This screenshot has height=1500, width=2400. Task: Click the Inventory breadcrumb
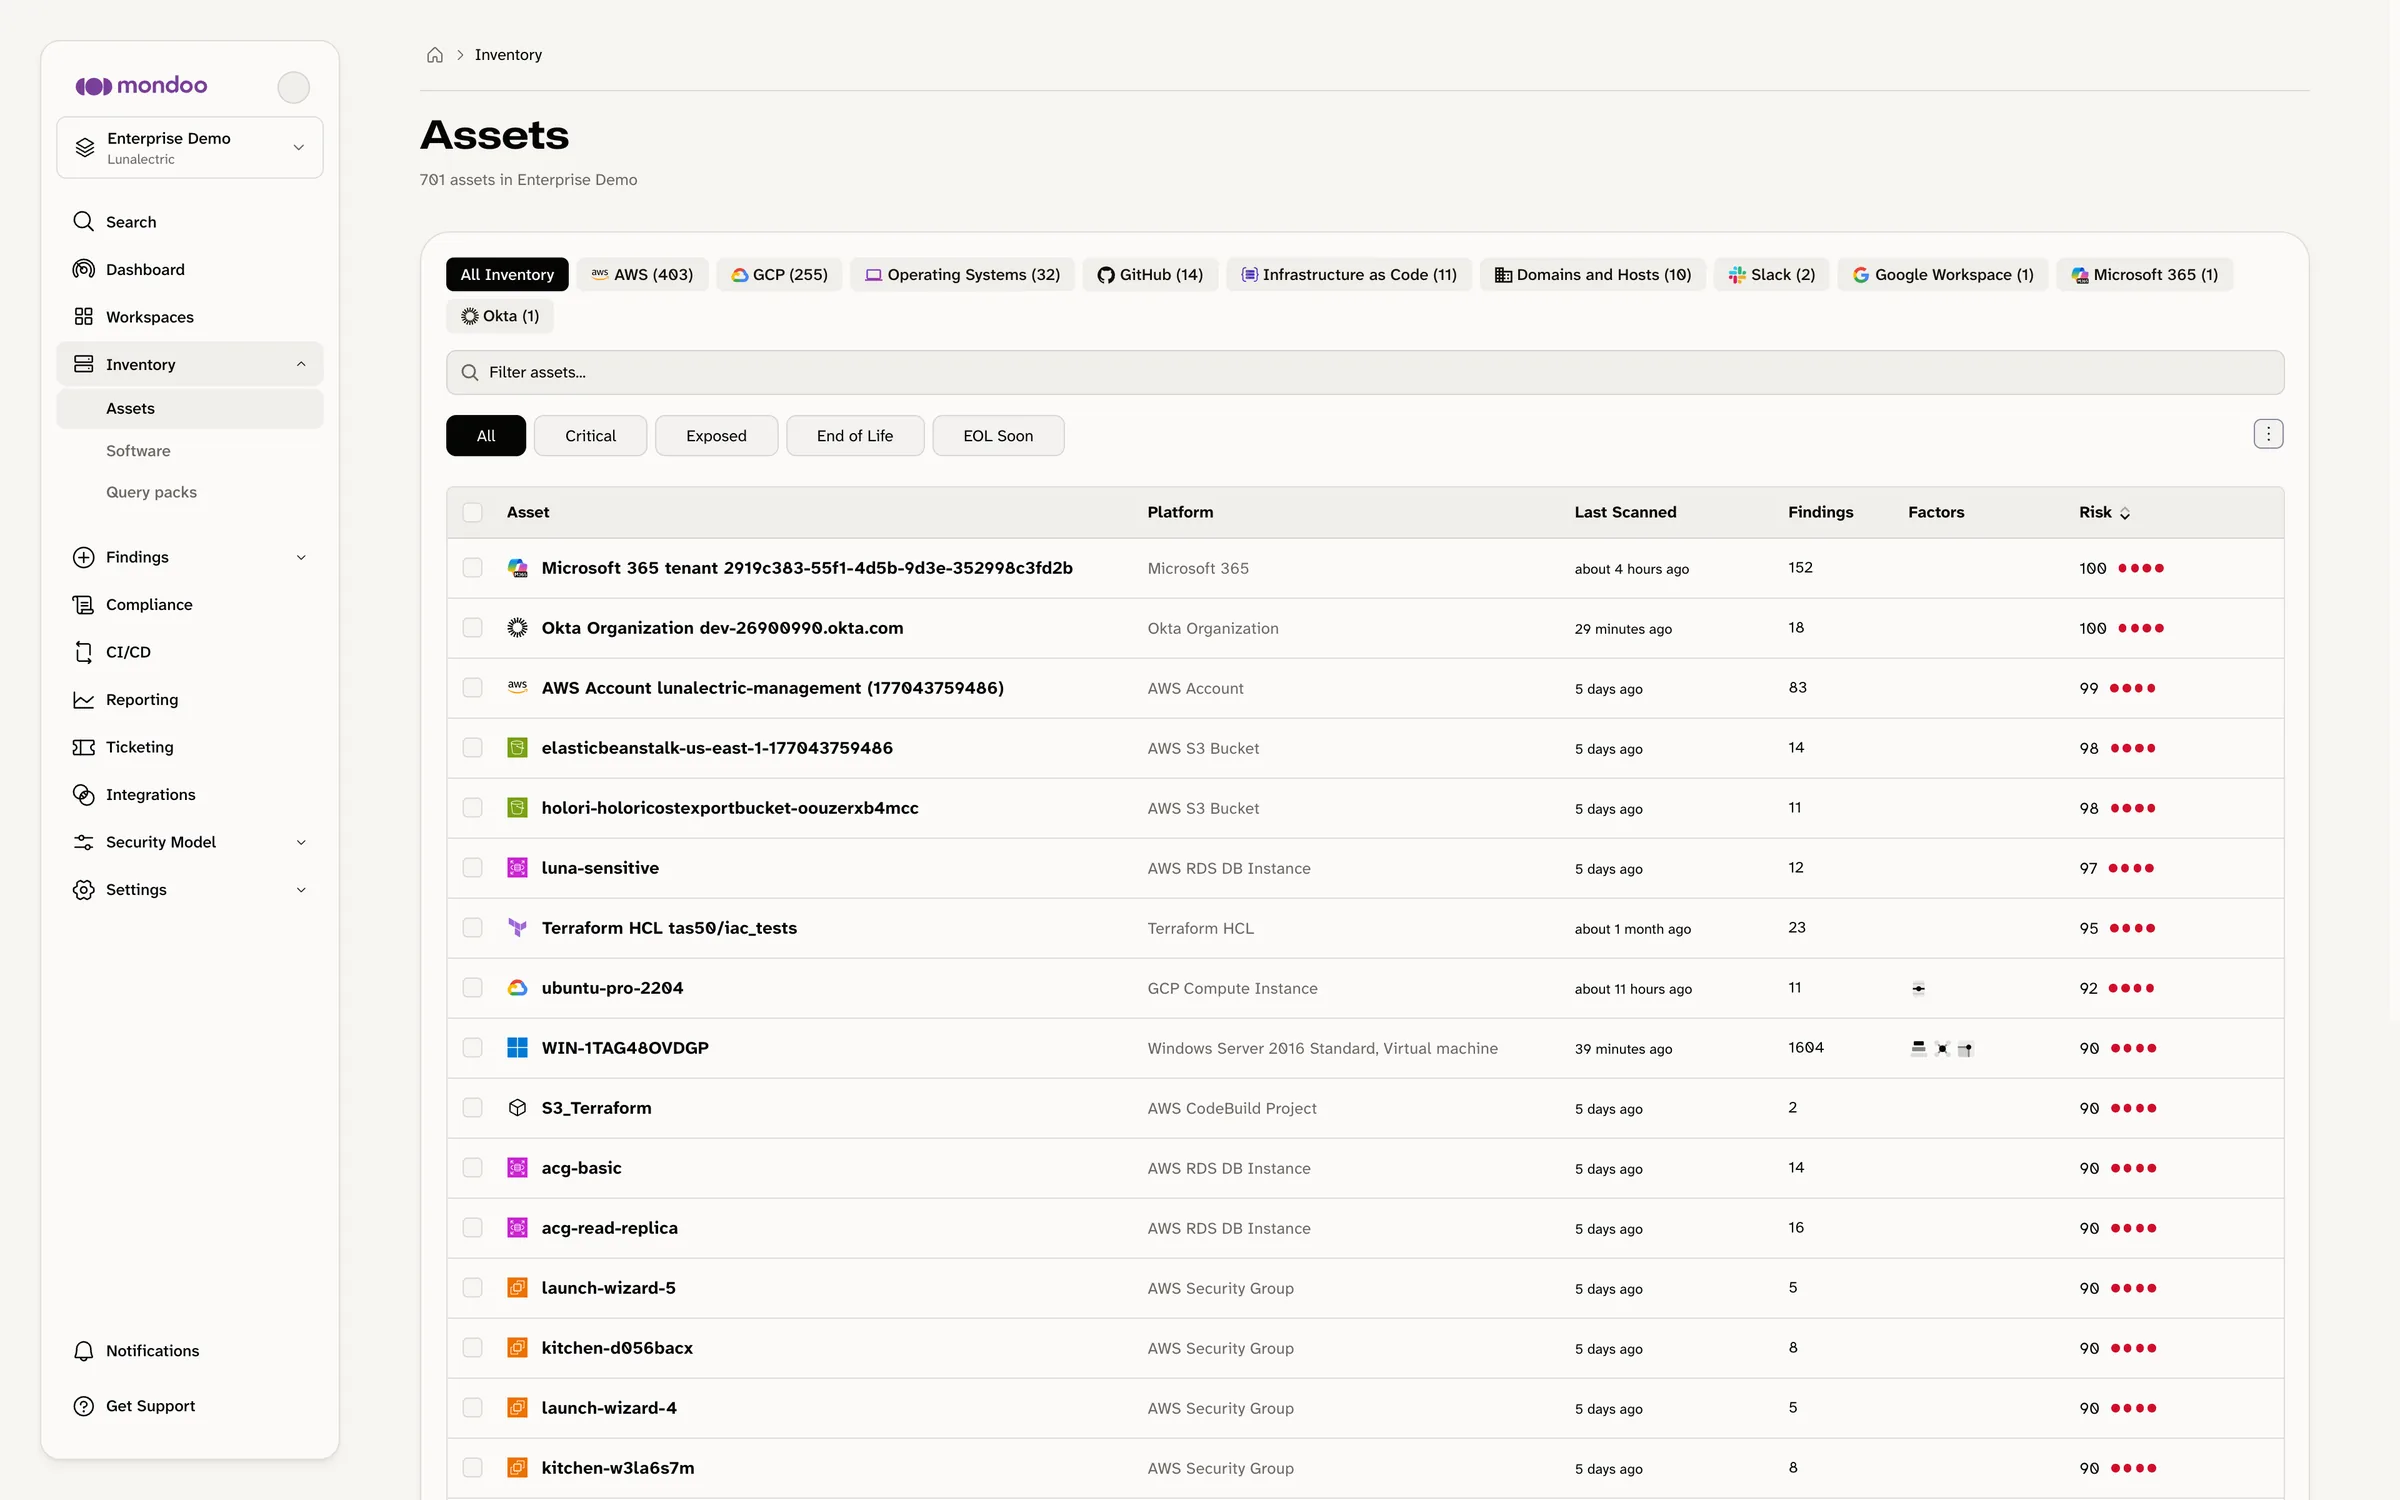pyautogui.click(x=508, y=55)
